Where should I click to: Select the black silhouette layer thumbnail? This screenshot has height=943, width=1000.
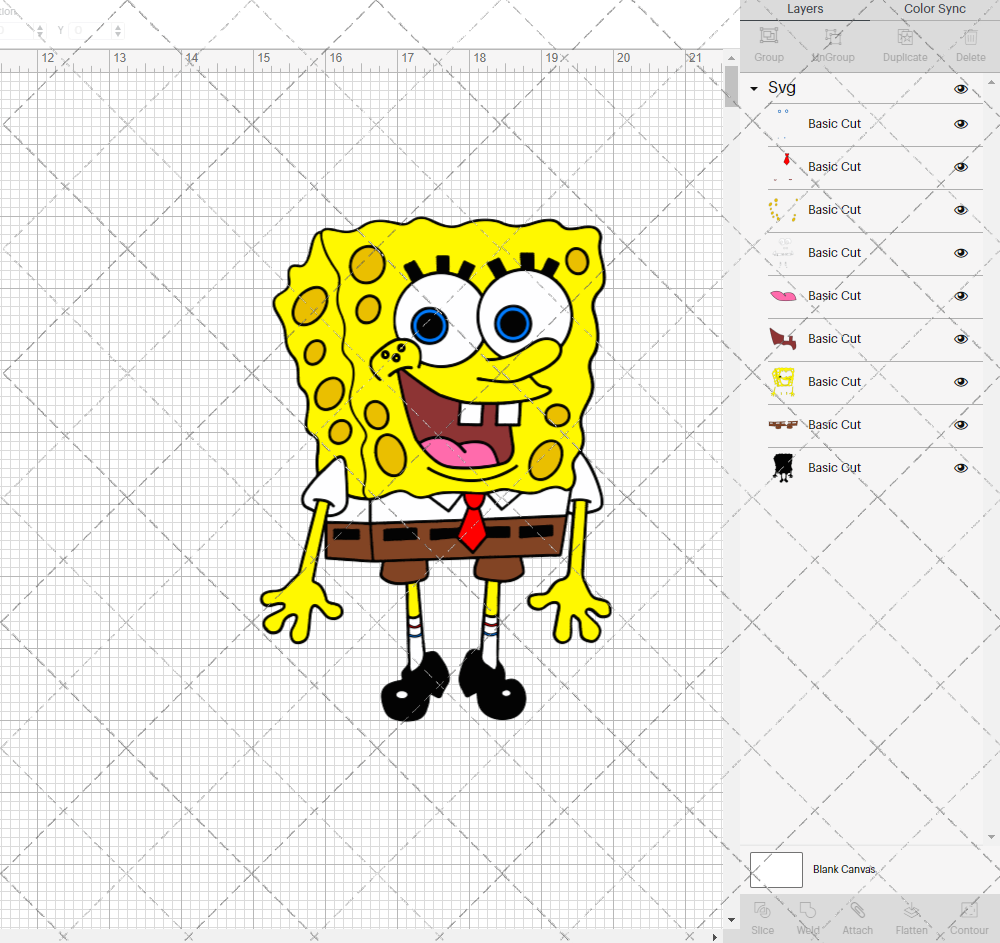[x=783, y=467]
